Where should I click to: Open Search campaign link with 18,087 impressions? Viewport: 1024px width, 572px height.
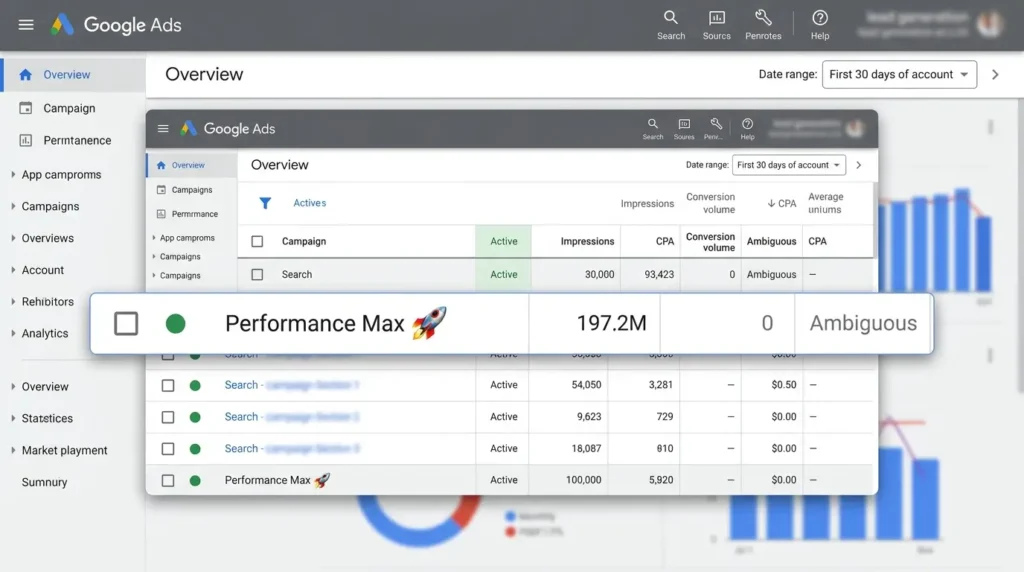292,449
